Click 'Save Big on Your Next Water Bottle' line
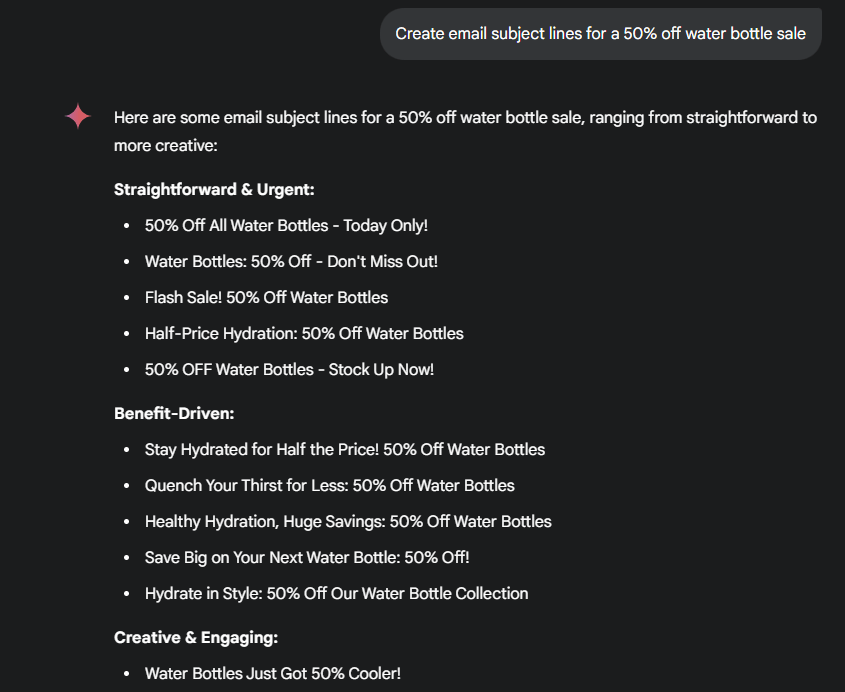 click(x=307, y=558)
